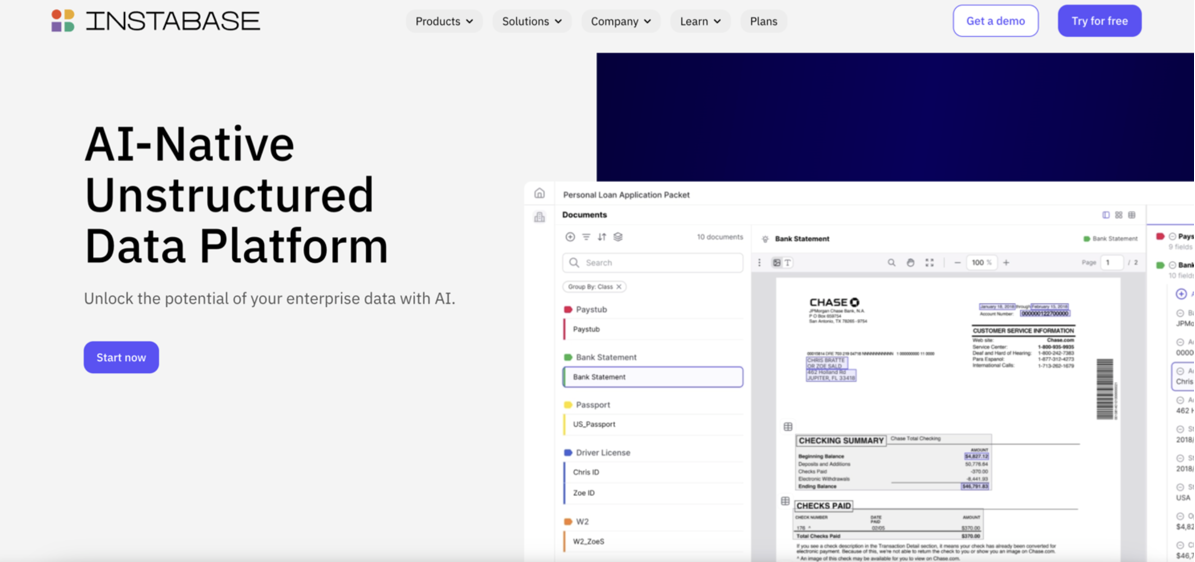Viewport: 1195px width, 562px height.
Task: Click the highlighted account number 000000122700000
Action: tap(1045, 313)
